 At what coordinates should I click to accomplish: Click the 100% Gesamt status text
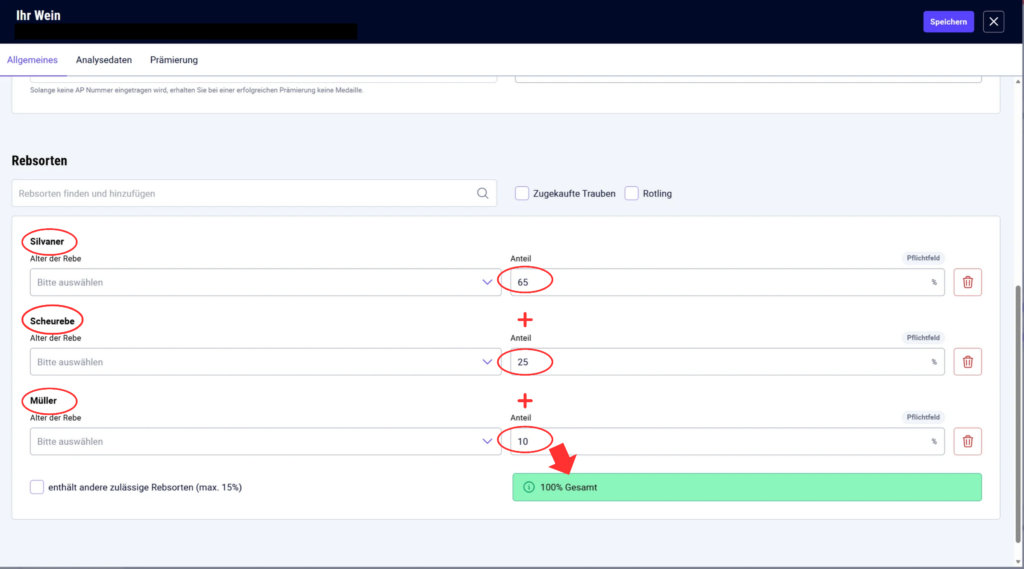(x=568, y=487)
